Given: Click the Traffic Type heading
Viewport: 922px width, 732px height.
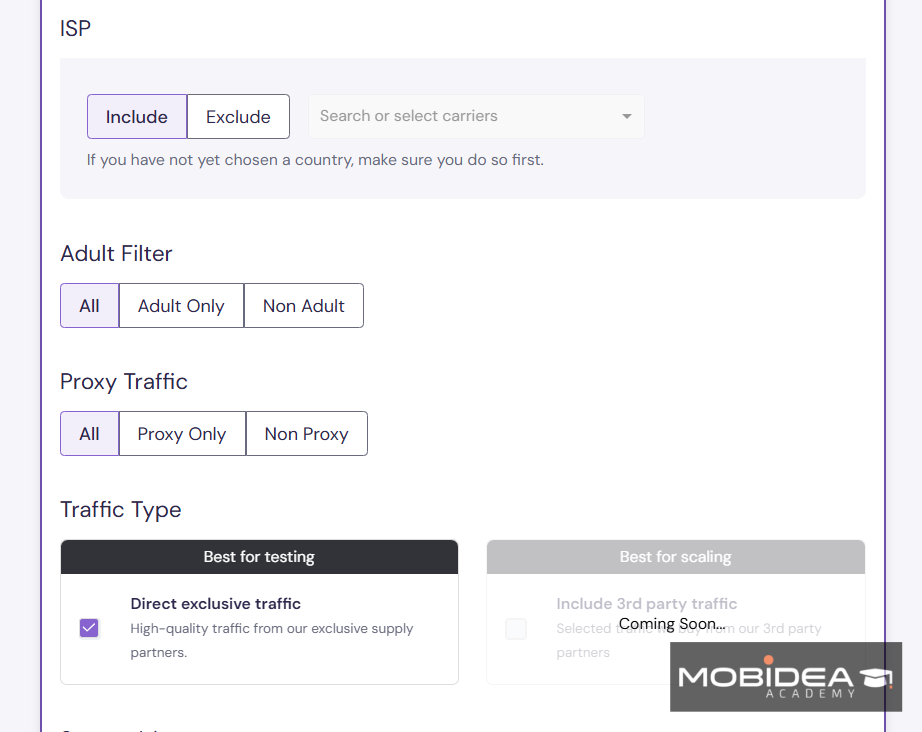Looking at the screenshot, I should [x=121, y=510].
